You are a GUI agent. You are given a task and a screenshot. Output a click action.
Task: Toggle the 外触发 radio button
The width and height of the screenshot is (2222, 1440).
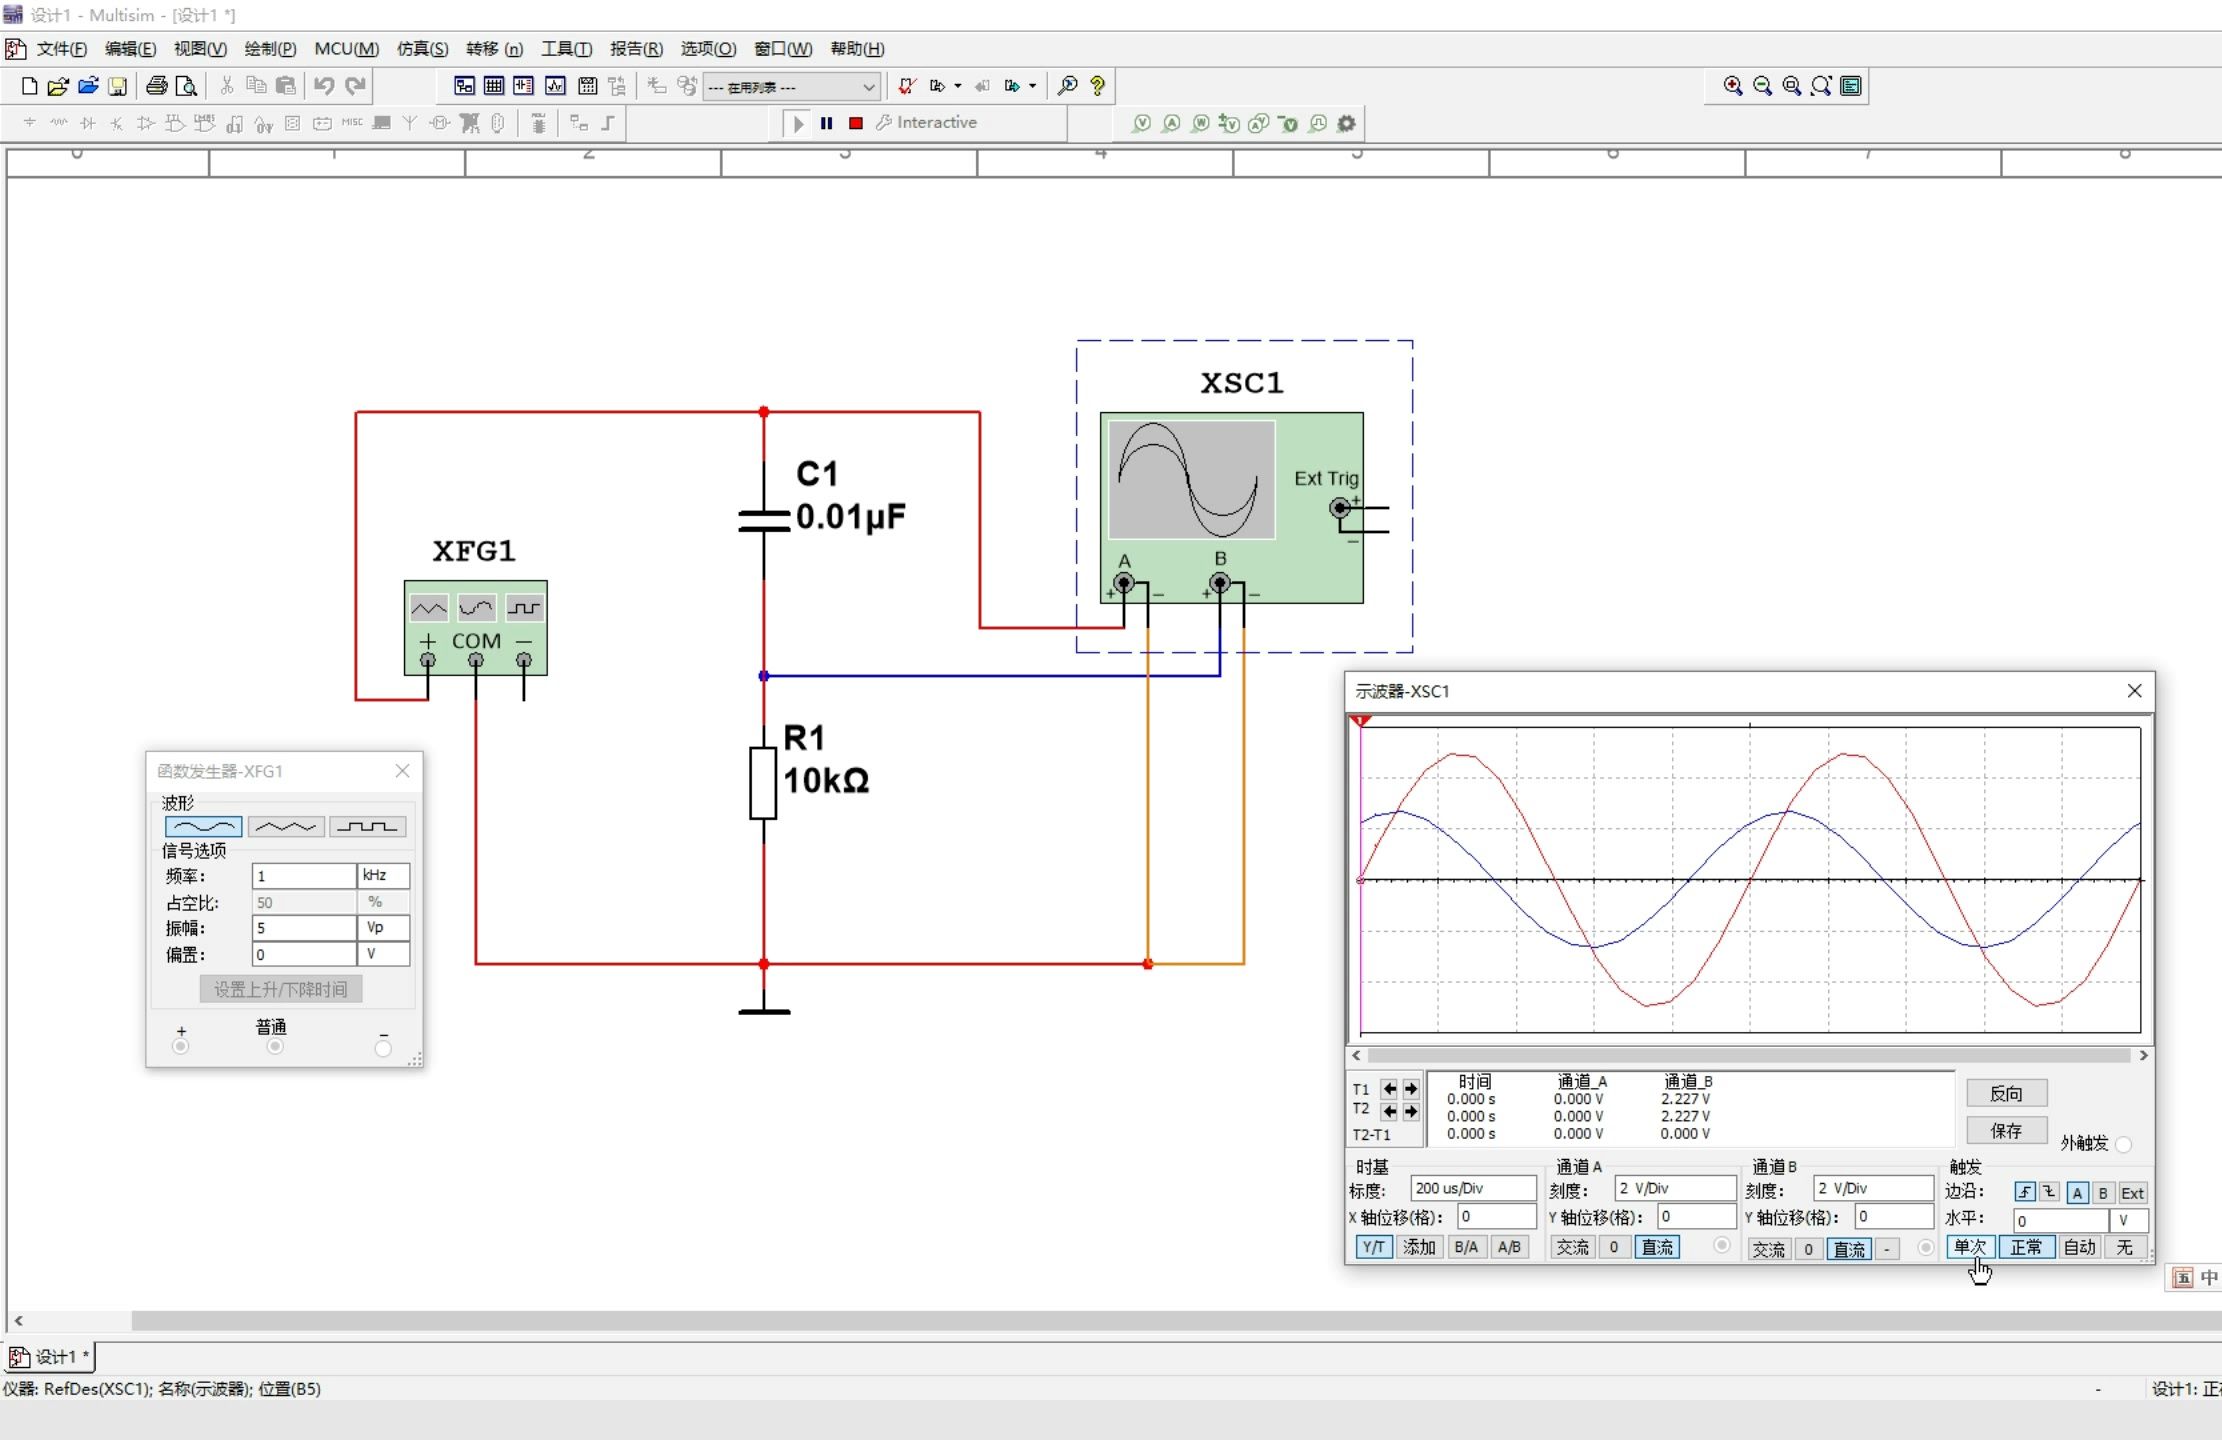tap(2124, 1144)
